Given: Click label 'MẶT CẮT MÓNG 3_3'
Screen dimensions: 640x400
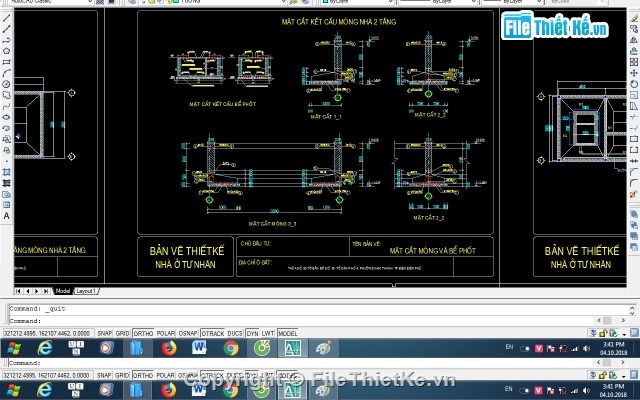Looking at the screenshot, I should (272, 224).
